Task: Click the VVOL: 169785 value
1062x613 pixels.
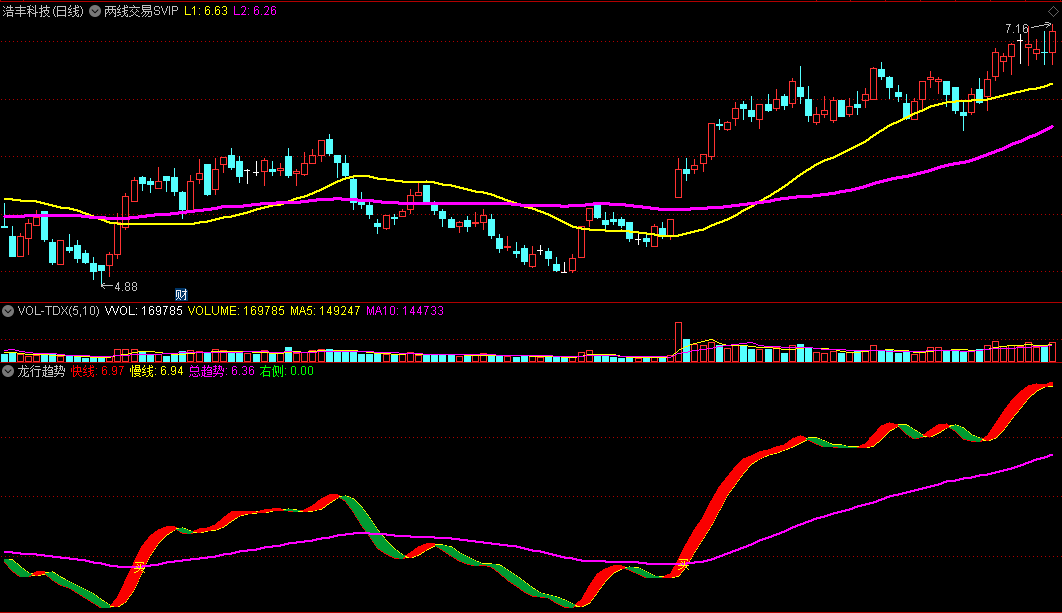Action: click(144, 311)
